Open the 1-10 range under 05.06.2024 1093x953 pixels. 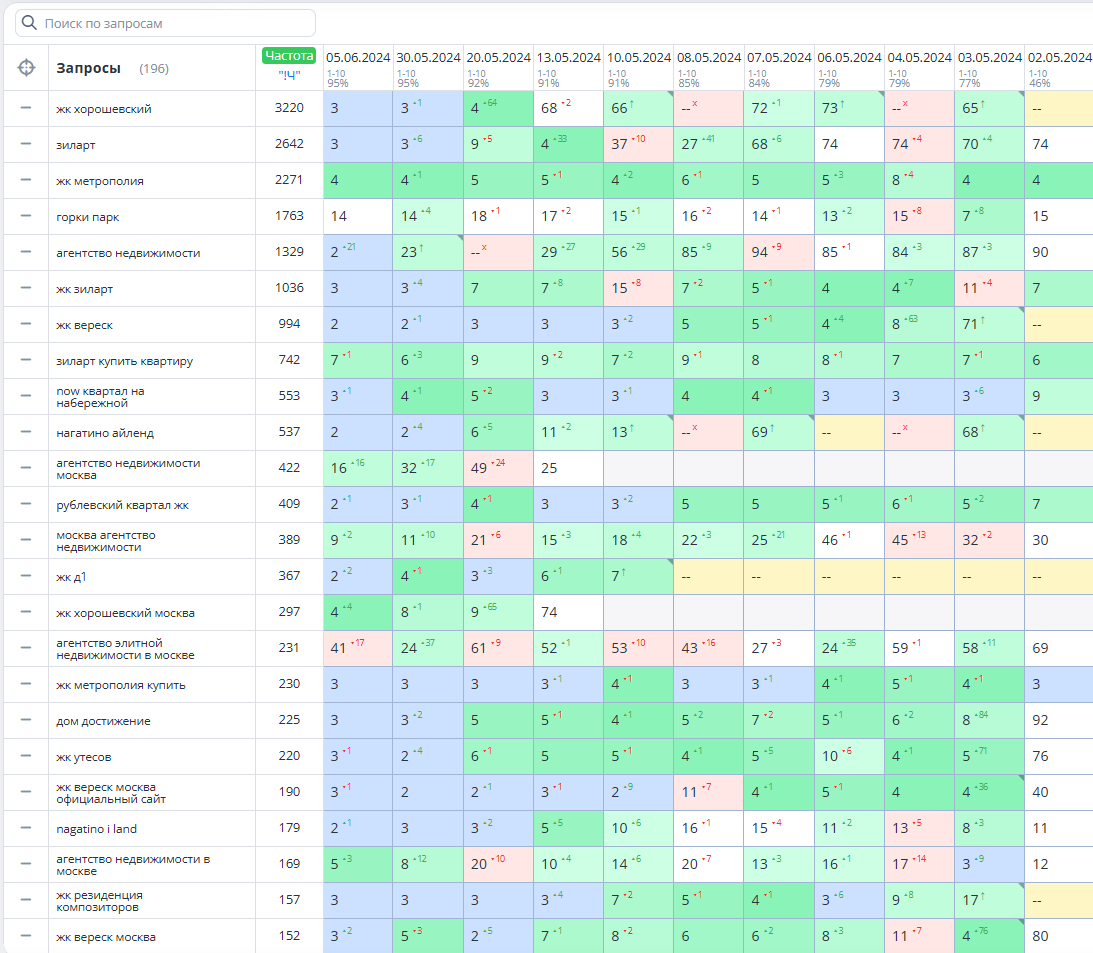click(x=336, y=73)
